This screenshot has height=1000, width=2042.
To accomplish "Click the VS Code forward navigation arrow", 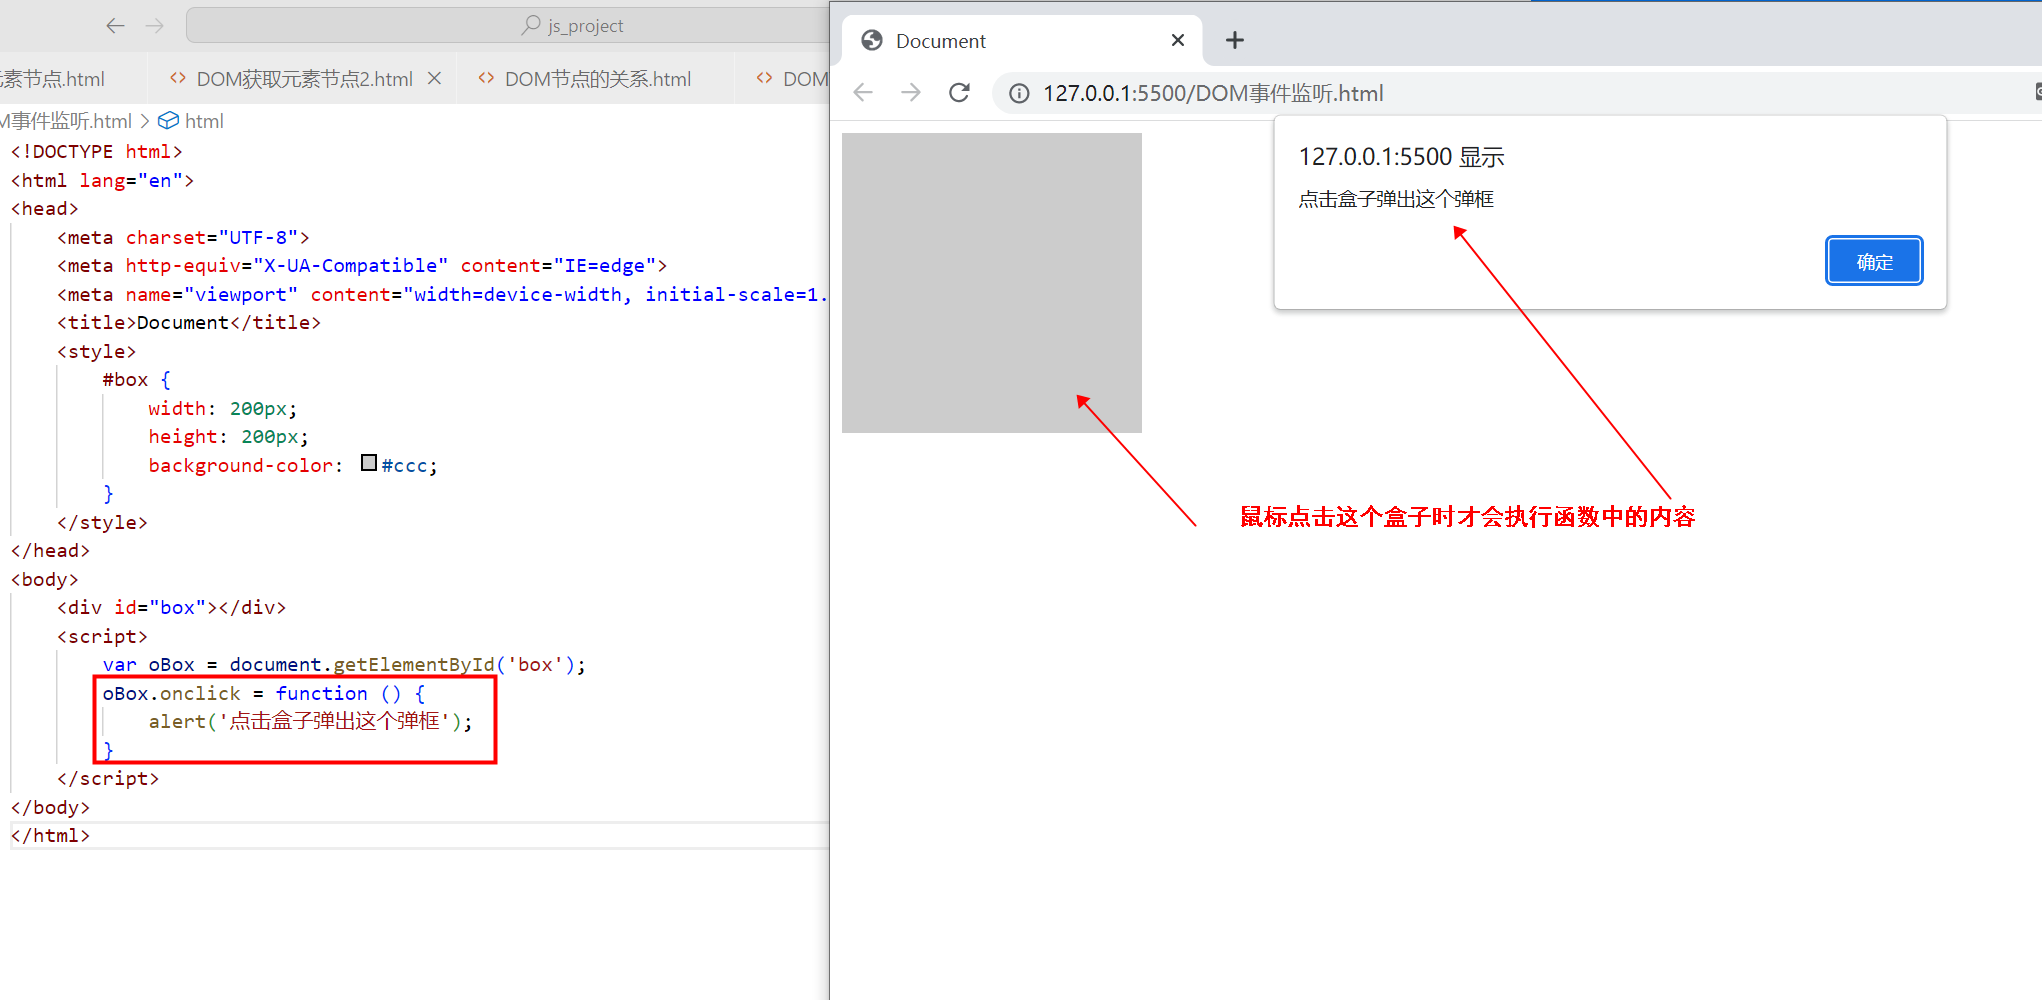I will [x=155, y=25].
